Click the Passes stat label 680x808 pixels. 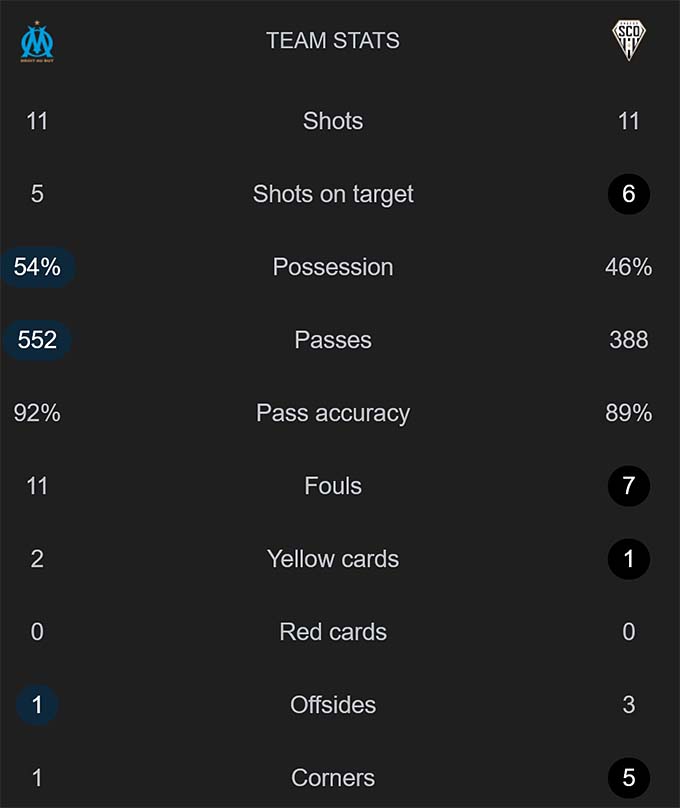[333, 340]
